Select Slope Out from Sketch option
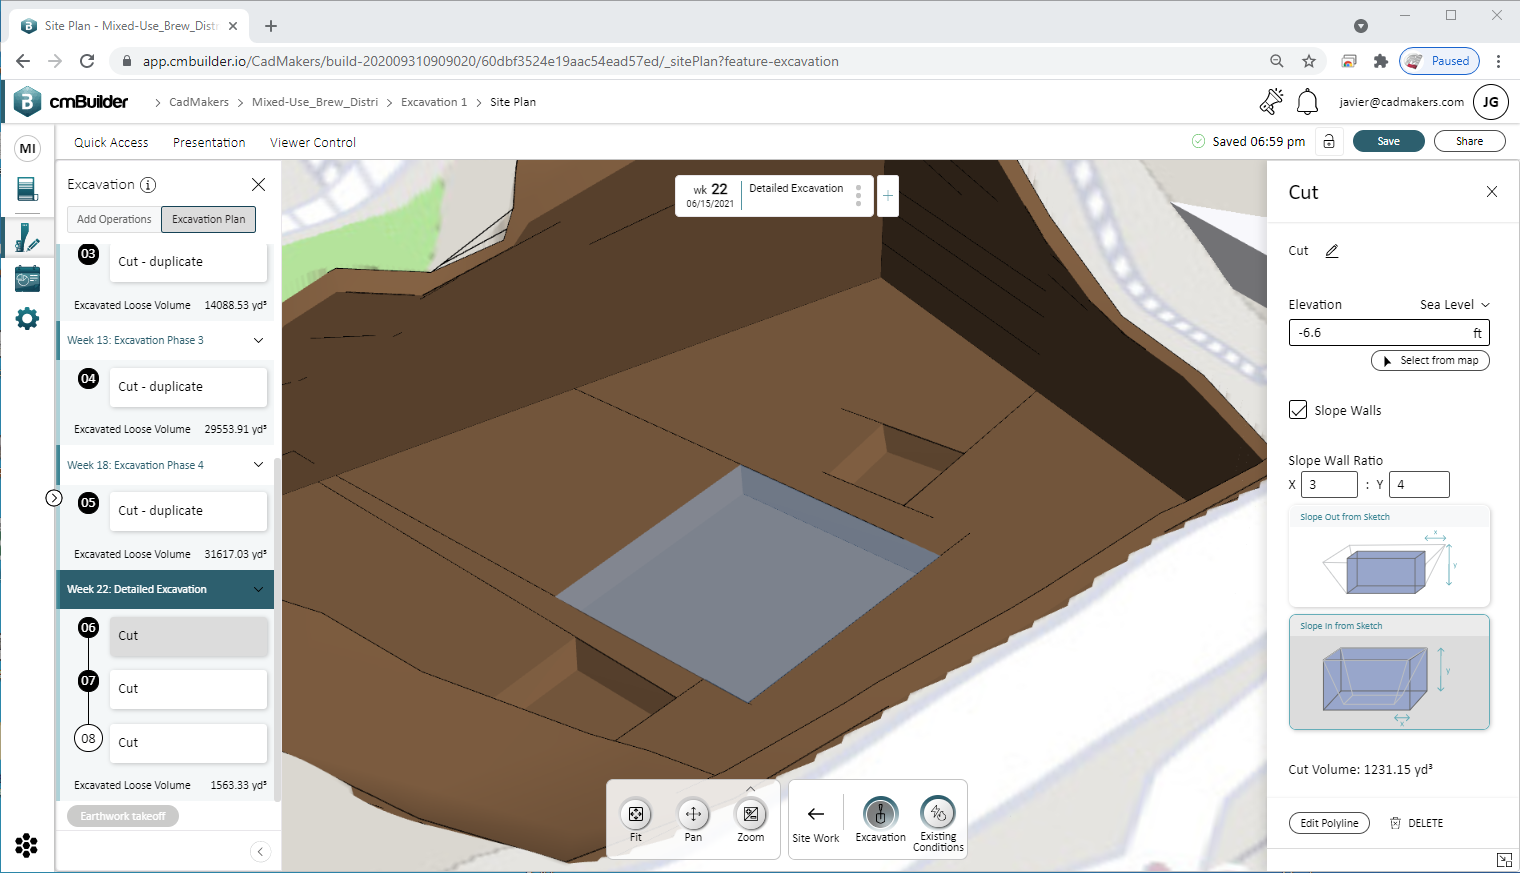 click(x=1390, y=556)
